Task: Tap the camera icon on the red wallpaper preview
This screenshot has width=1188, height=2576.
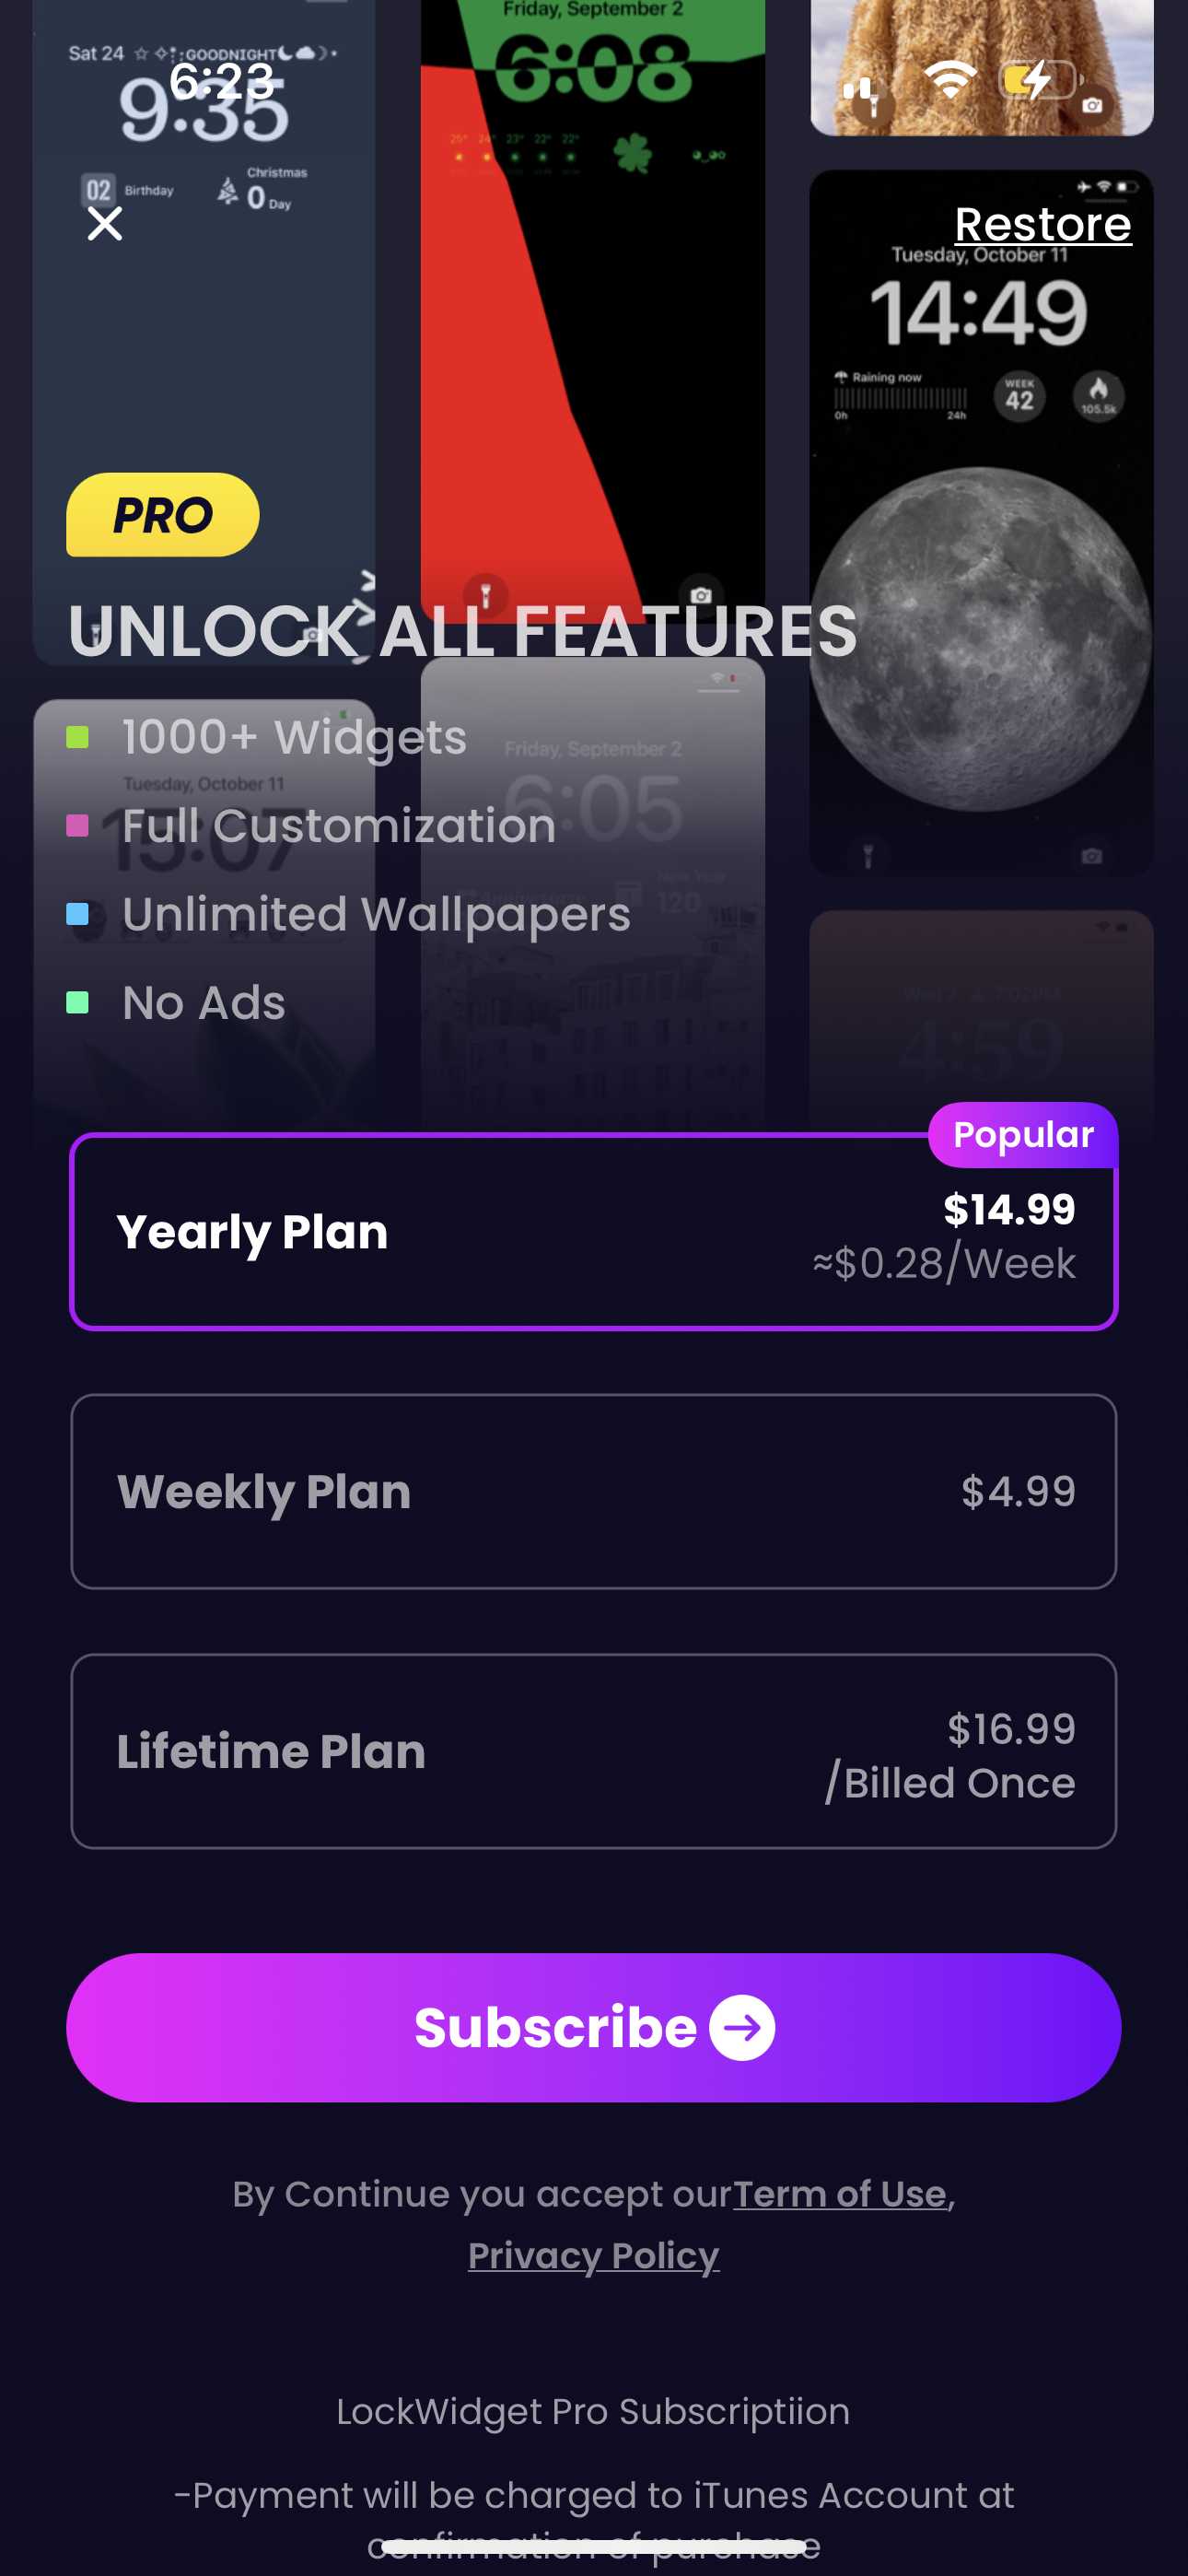Action: (701, 594)
